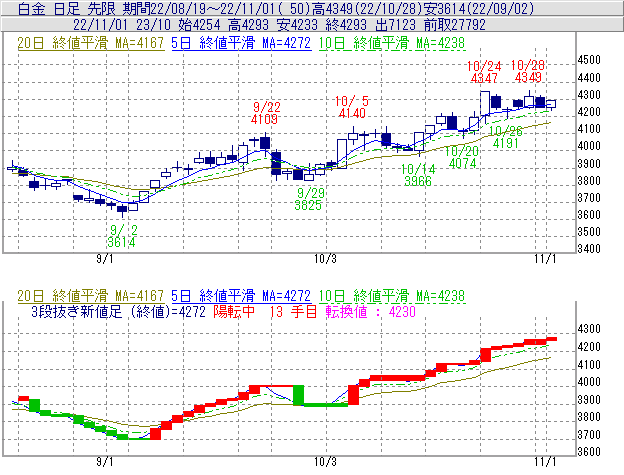Click the 11/1 date label under lower chart
This screenshot has width=624, height=475.
click(545, 461)
